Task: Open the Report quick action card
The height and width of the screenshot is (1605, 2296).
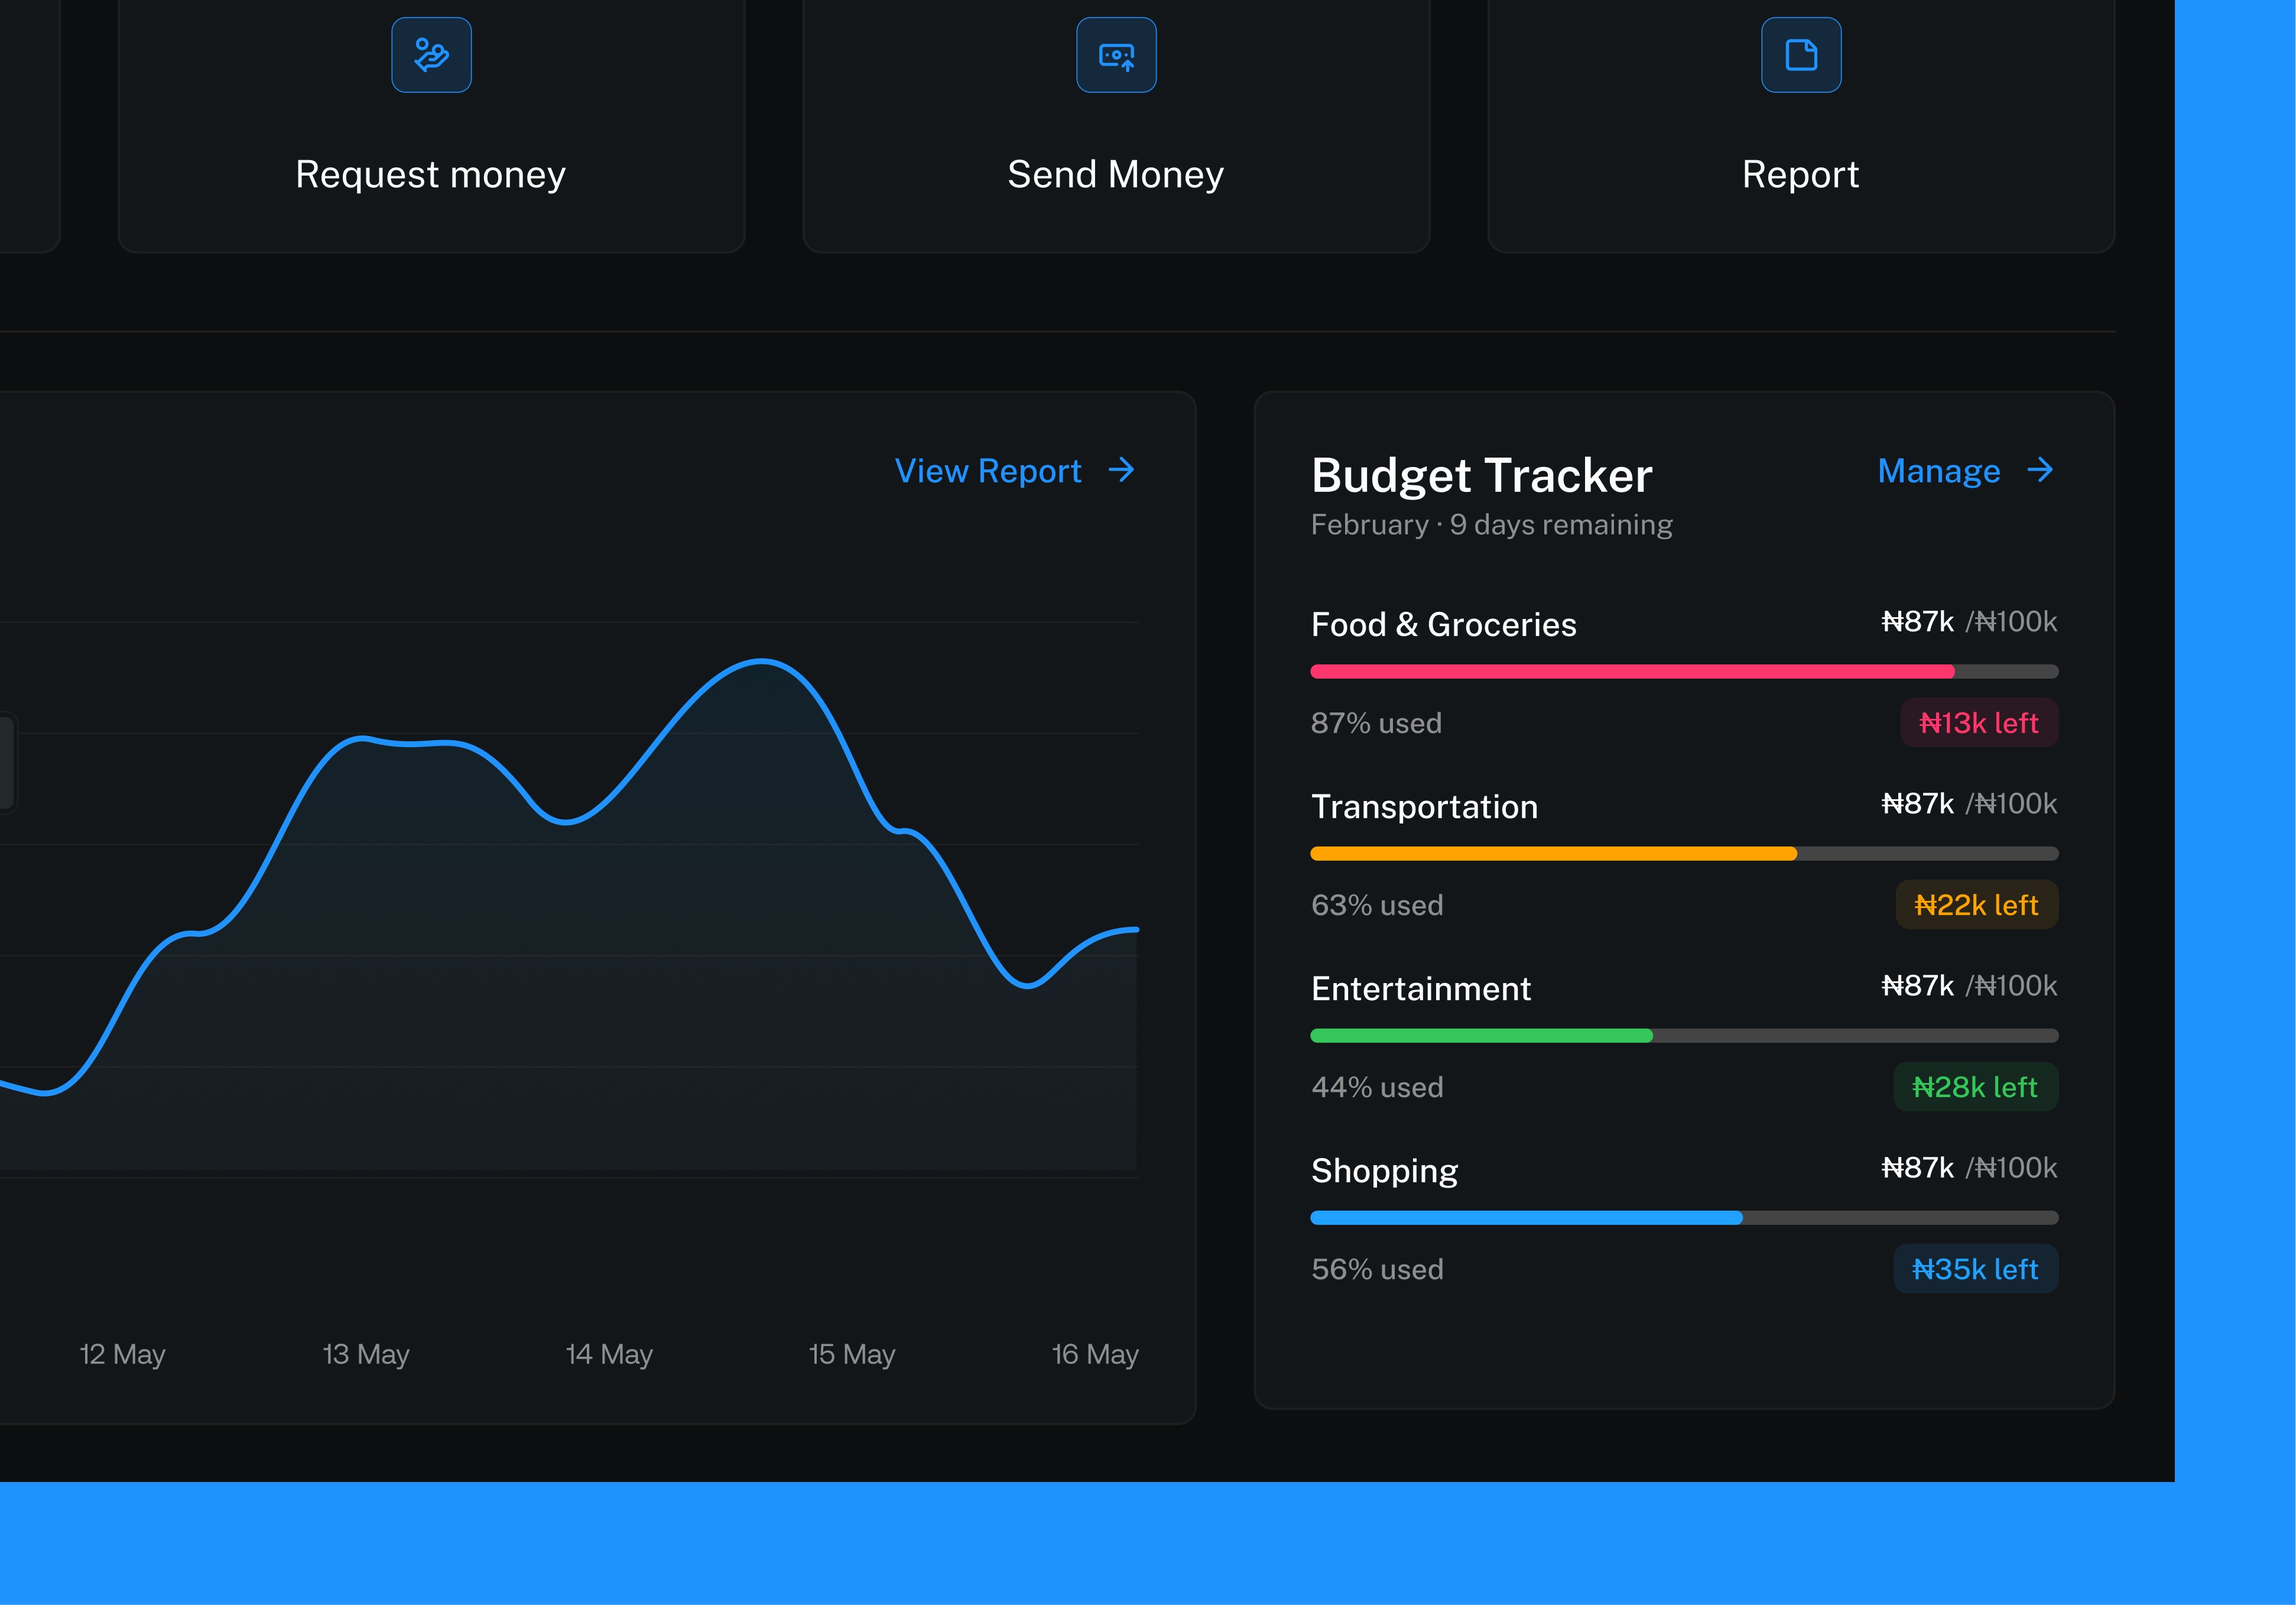Action: point(1800,174)
